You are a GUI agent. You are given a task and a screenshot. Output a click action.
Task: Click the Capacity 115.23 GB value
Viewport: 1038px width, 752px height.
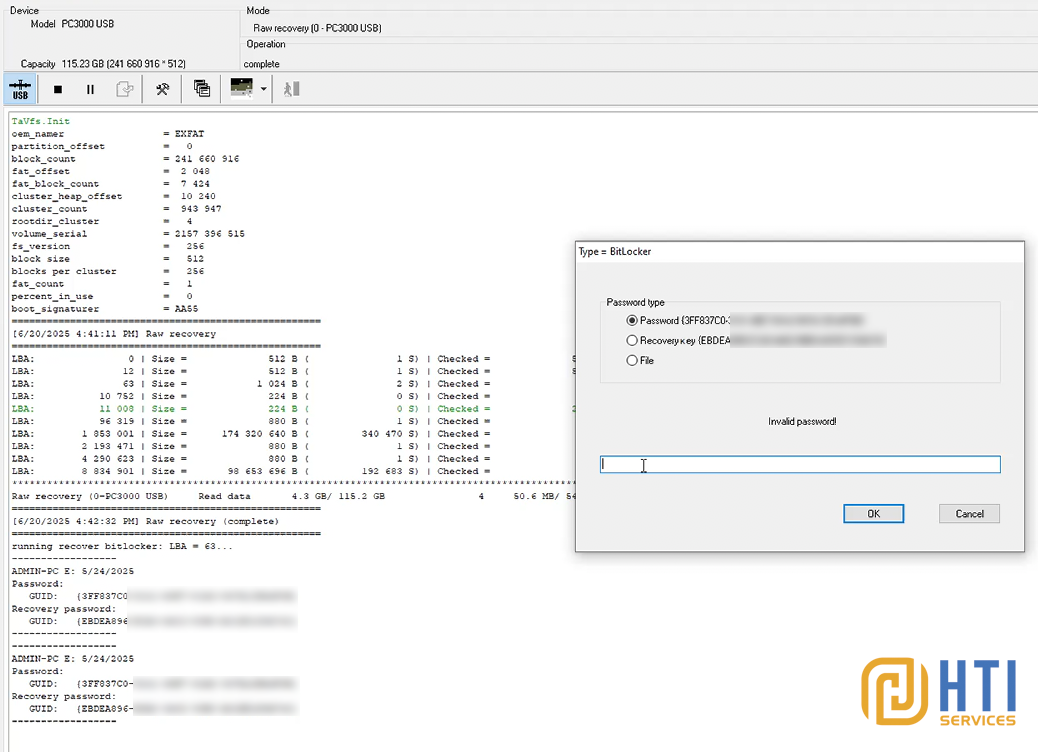coord(124,64)
